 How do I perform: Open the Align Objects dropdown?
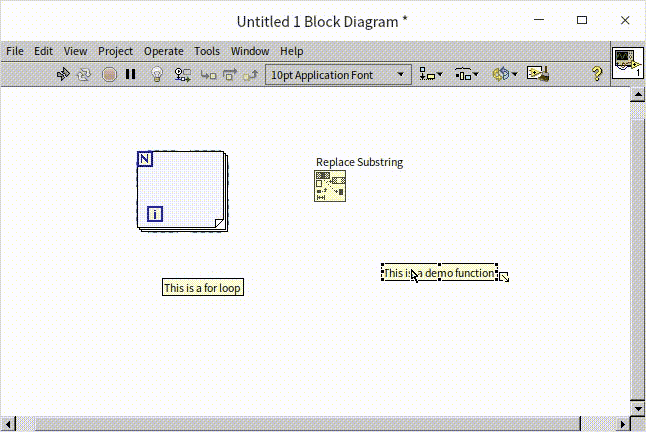[x=432, y=74]
